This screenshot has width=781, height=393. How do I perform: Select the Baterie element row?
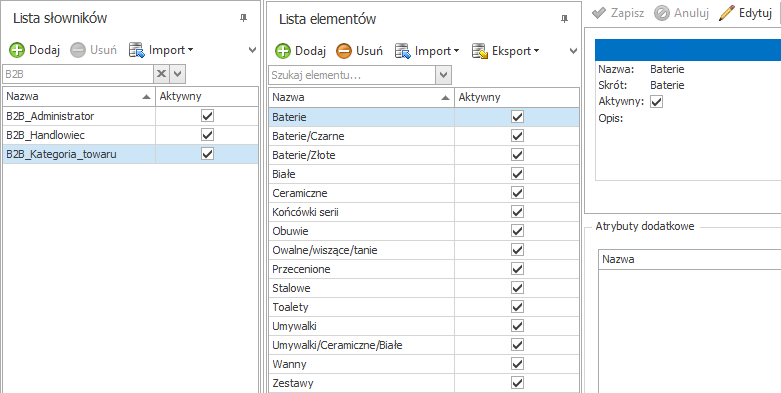click(x=424, y=117)
